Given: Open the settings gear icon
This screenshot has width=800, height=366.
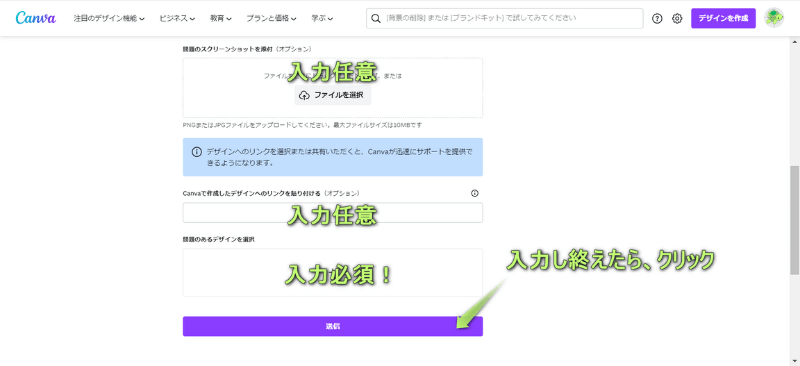Looking at the screenshot, I should pyautogui.click(x=677, y=18).
